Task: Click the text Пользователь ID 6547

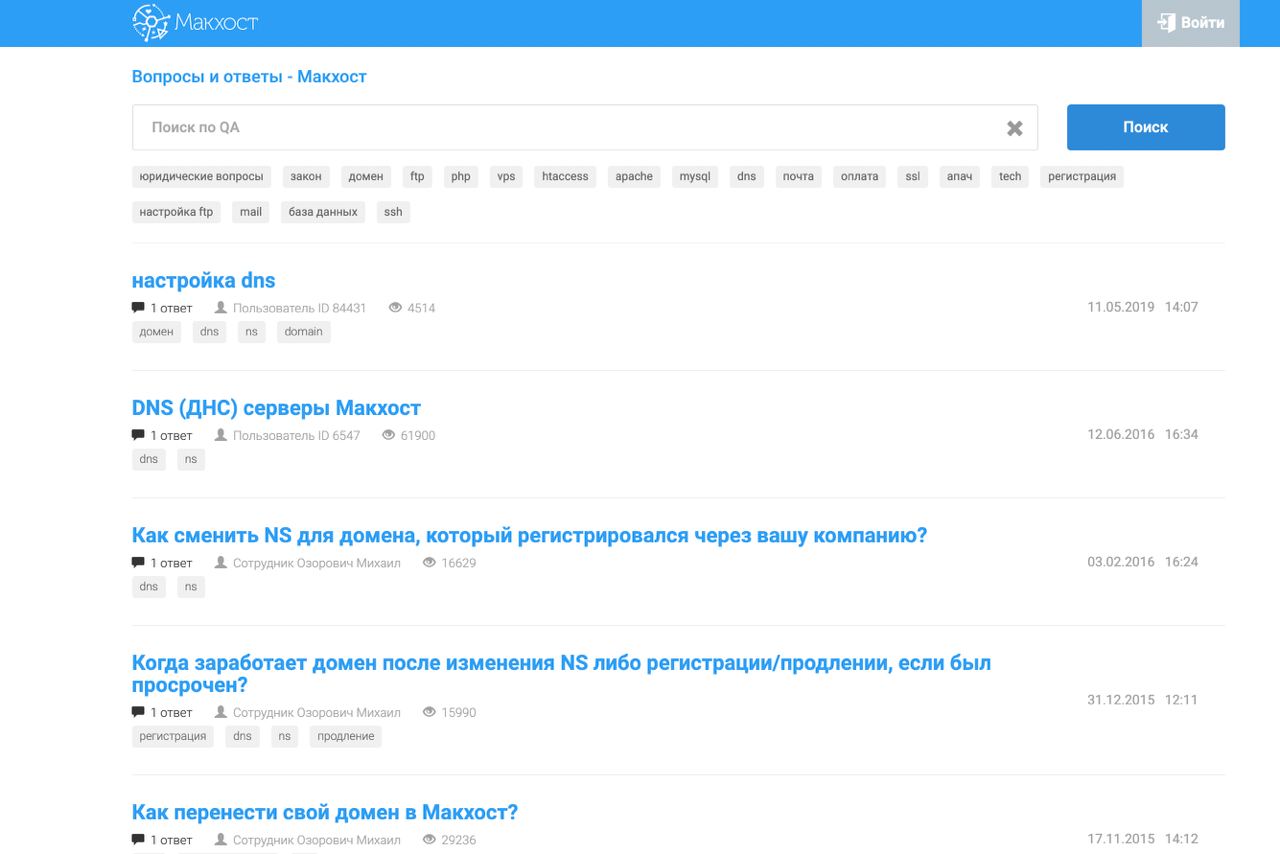Action: pos(296,436)
